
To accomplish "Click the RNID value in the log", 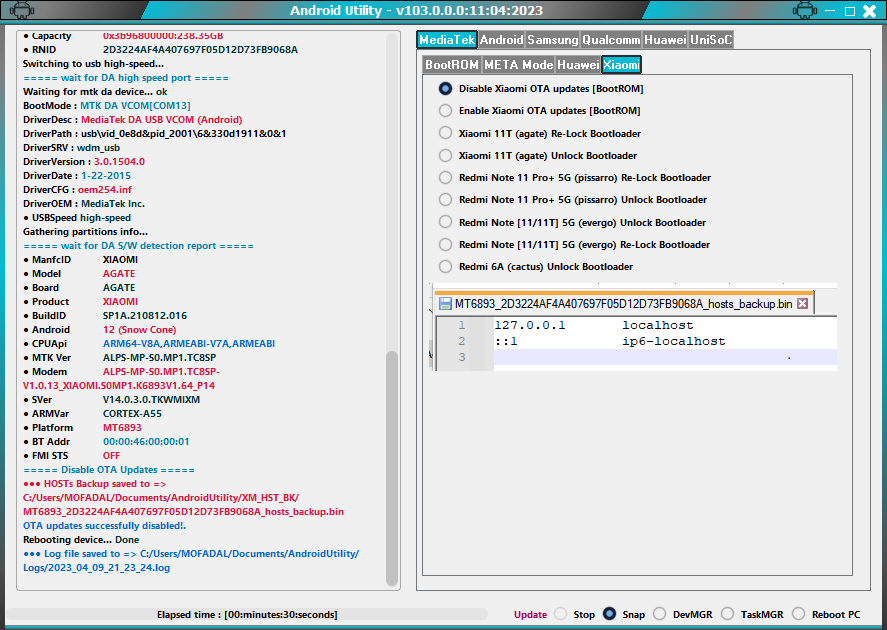I will pyautogui.click(x=200, y=50).
